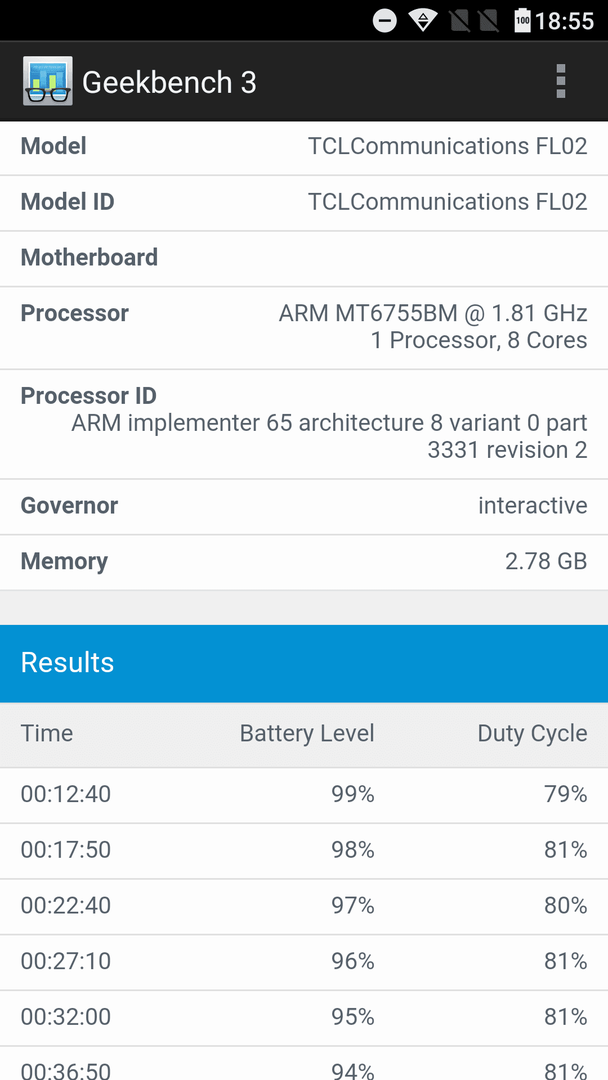The image size is (608, 1080).
Task: Tap the Duty Cycle column header
Action: coord(532,734)
